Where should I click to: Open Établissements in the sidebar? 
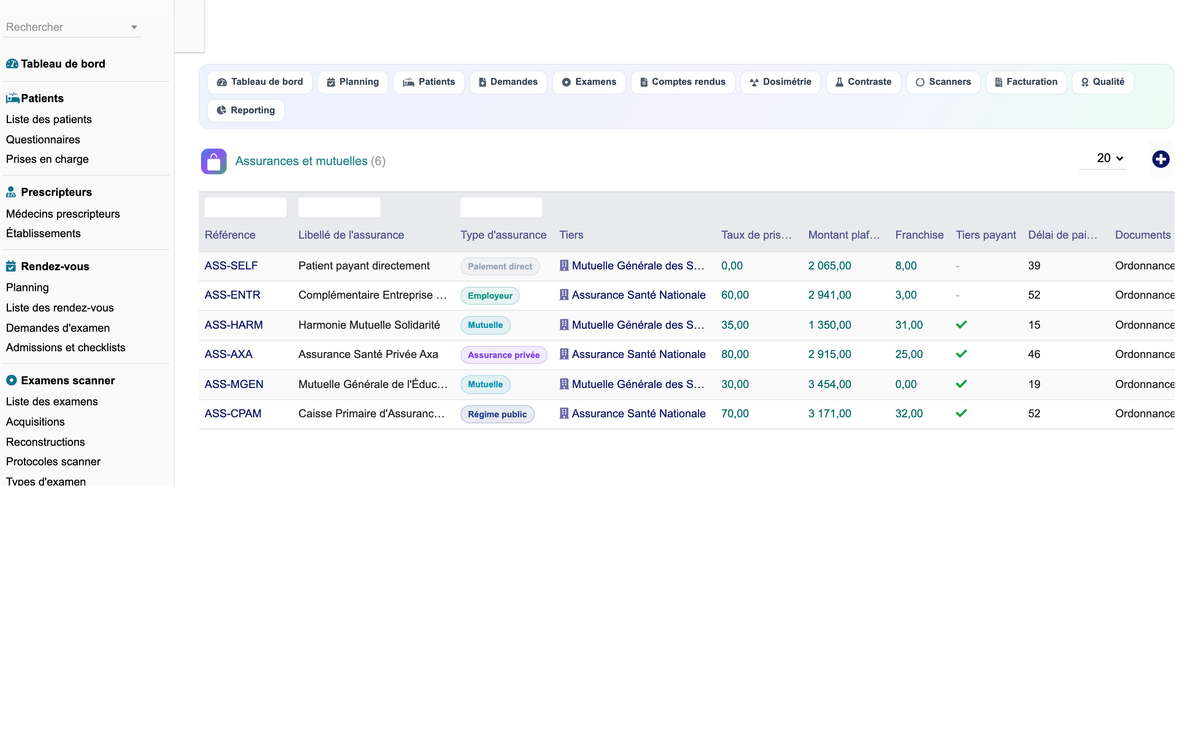point(43,234)
